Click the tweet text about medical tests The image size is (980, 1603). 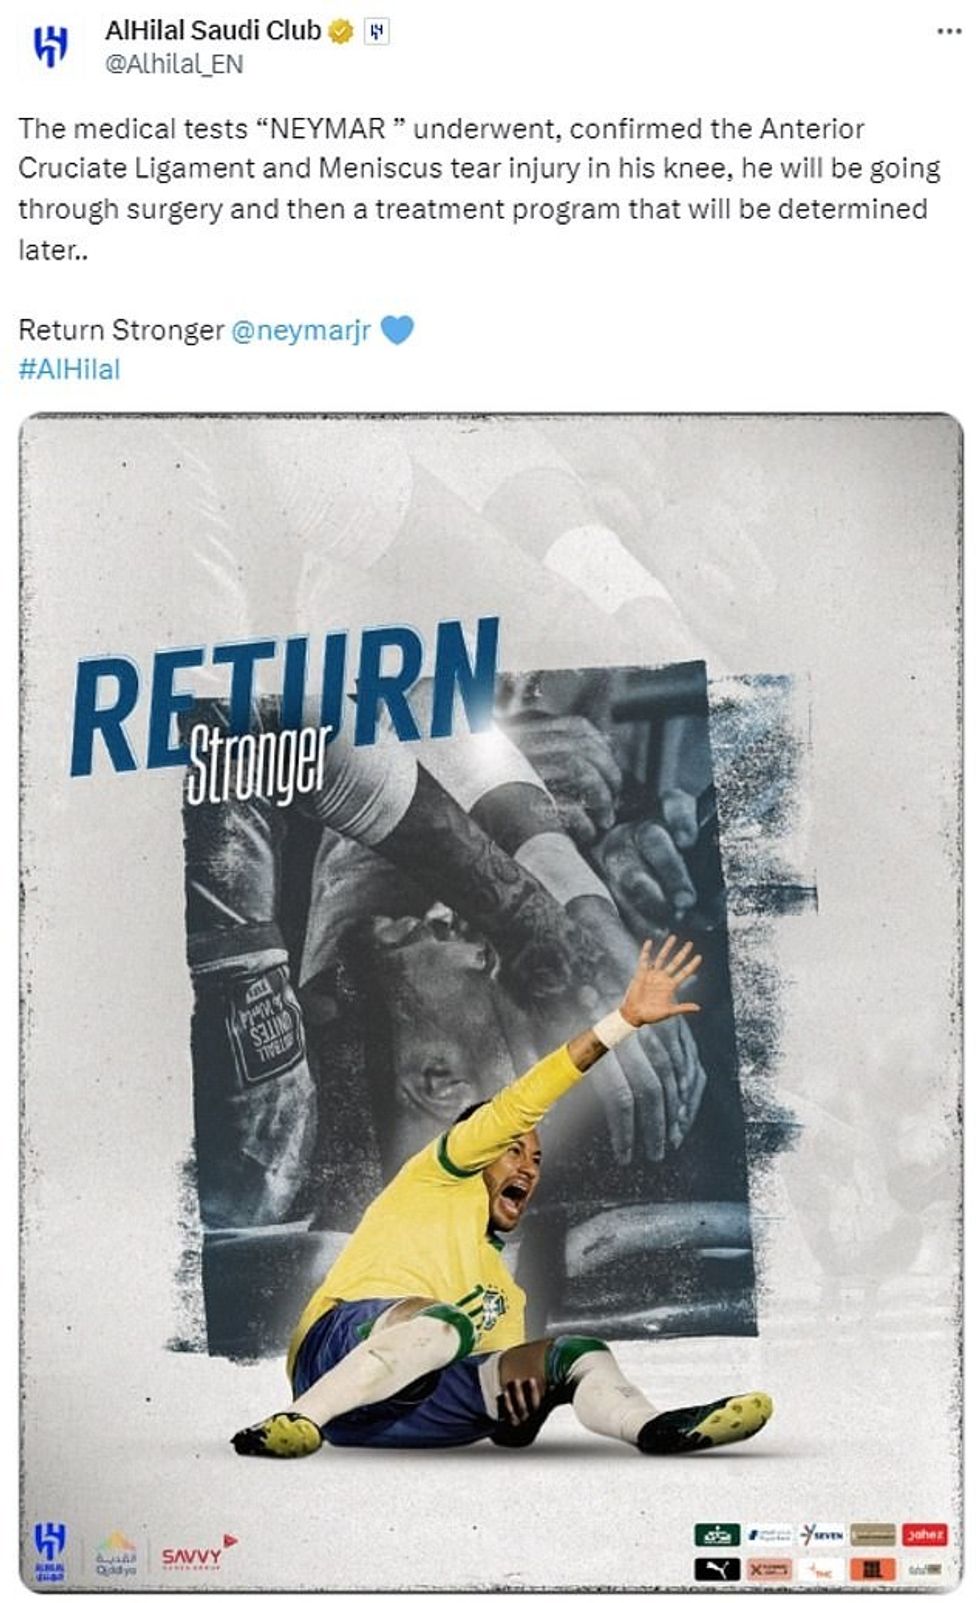point(480,189)
